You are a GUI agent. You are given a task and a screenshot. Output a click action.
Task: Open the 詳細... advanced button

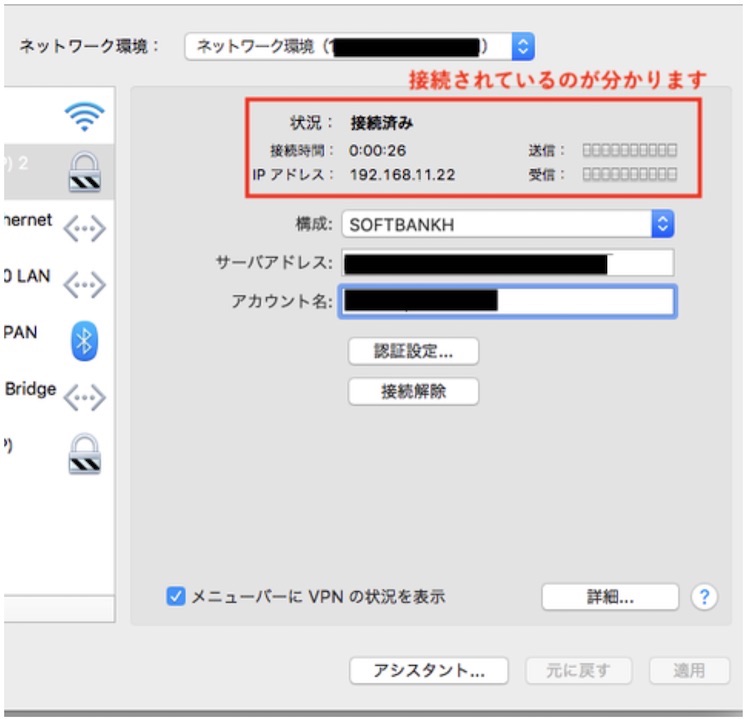click(x=610, y=597)
